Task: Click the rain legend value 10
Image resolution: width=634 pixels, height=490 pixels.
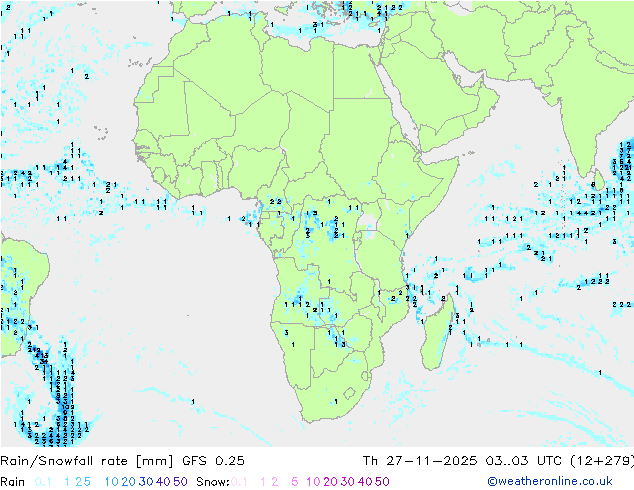Action: (111, 482)
